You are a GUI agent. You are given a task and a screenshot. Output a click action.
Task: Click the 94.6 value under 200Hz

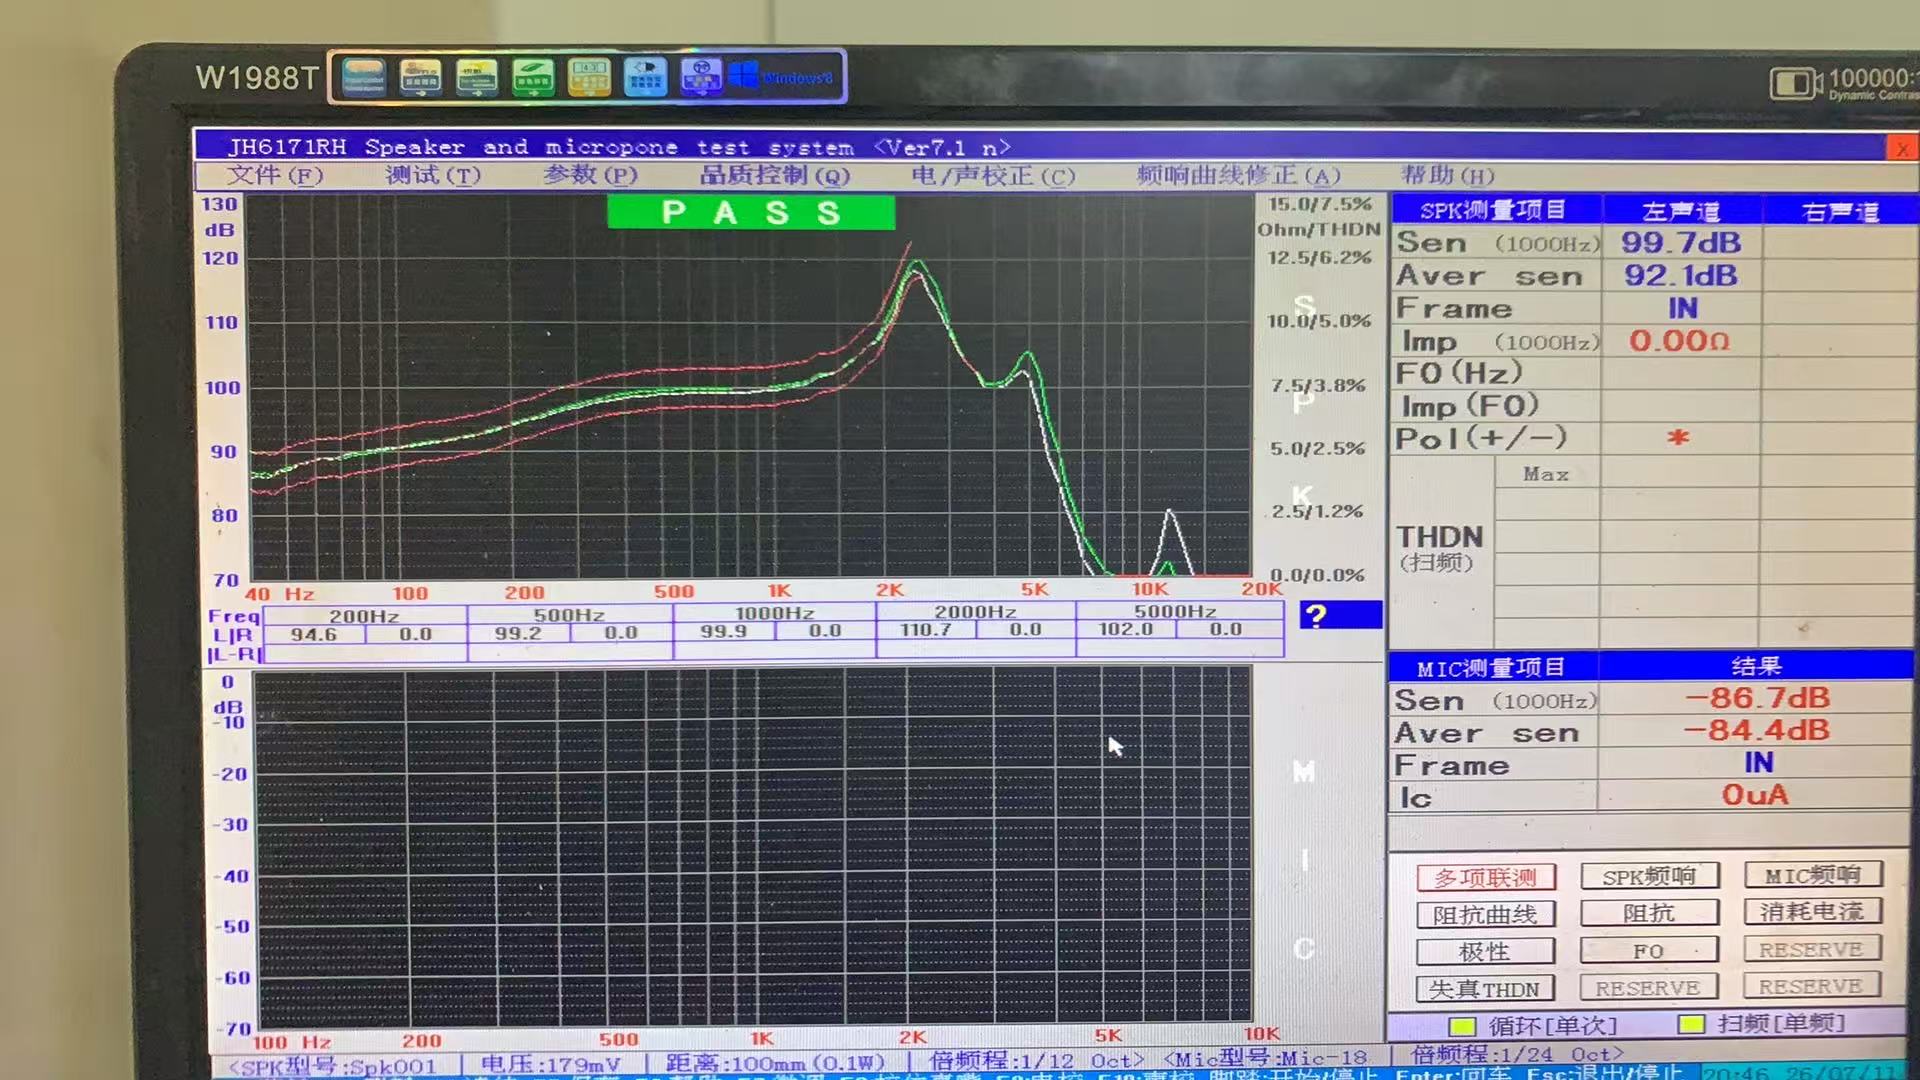click(314, 634)
